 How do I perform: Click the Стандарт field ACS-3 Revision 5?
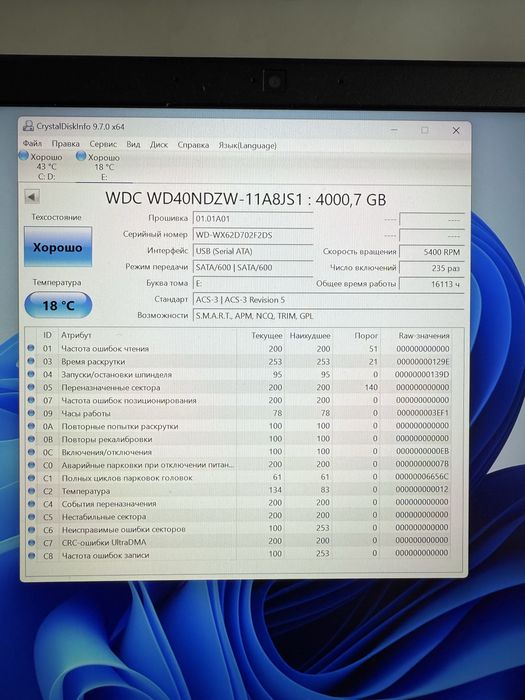click(329, 300)
